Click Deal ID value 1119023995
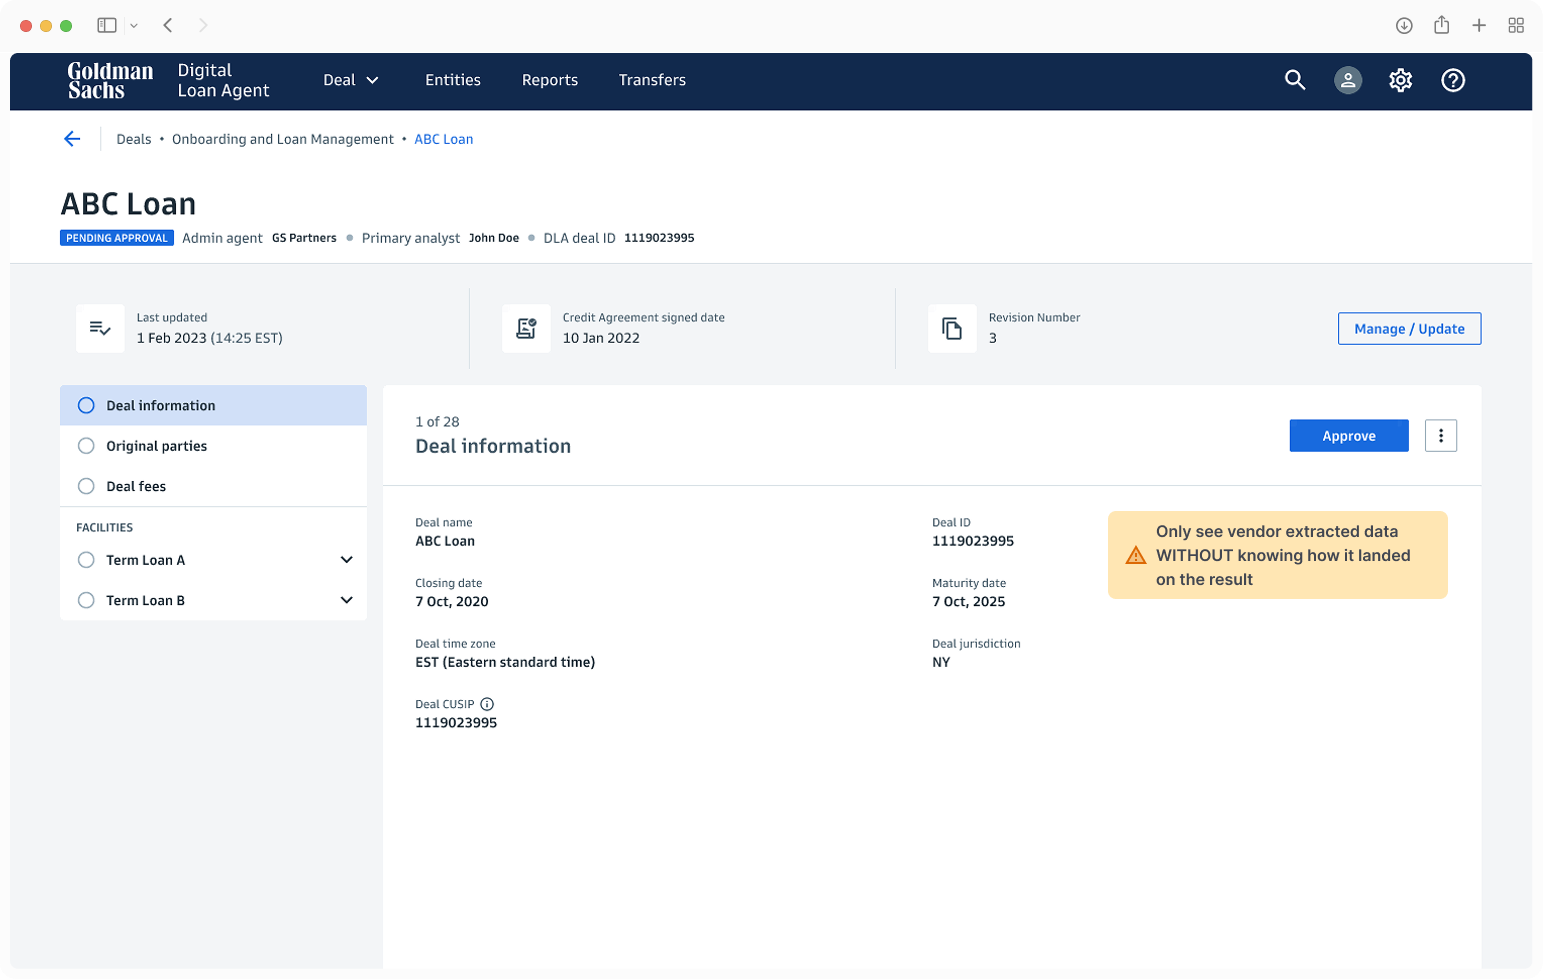This screenshot has width=1543, height=979. tap(973, 541)
